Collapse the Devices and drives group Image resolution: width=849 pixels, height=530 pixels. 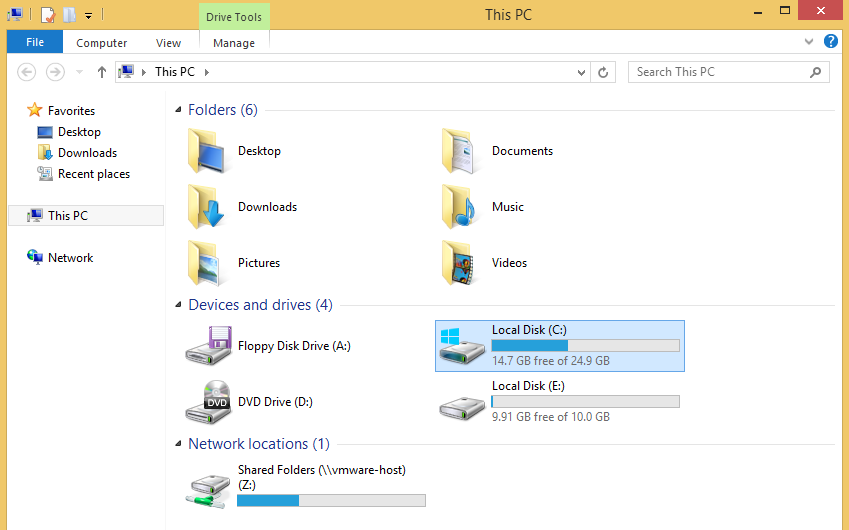[x=178, y=305]
